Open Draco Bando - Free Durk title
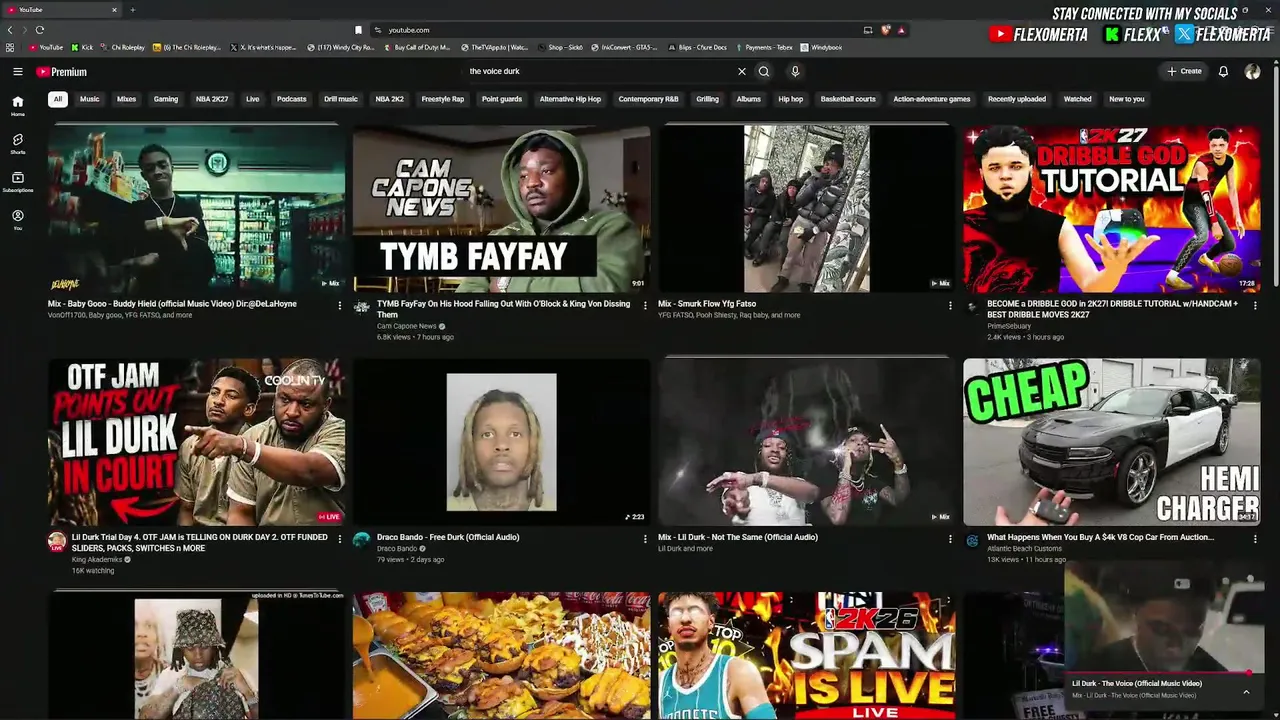The image size is (1280, 720). click(448, 537)
